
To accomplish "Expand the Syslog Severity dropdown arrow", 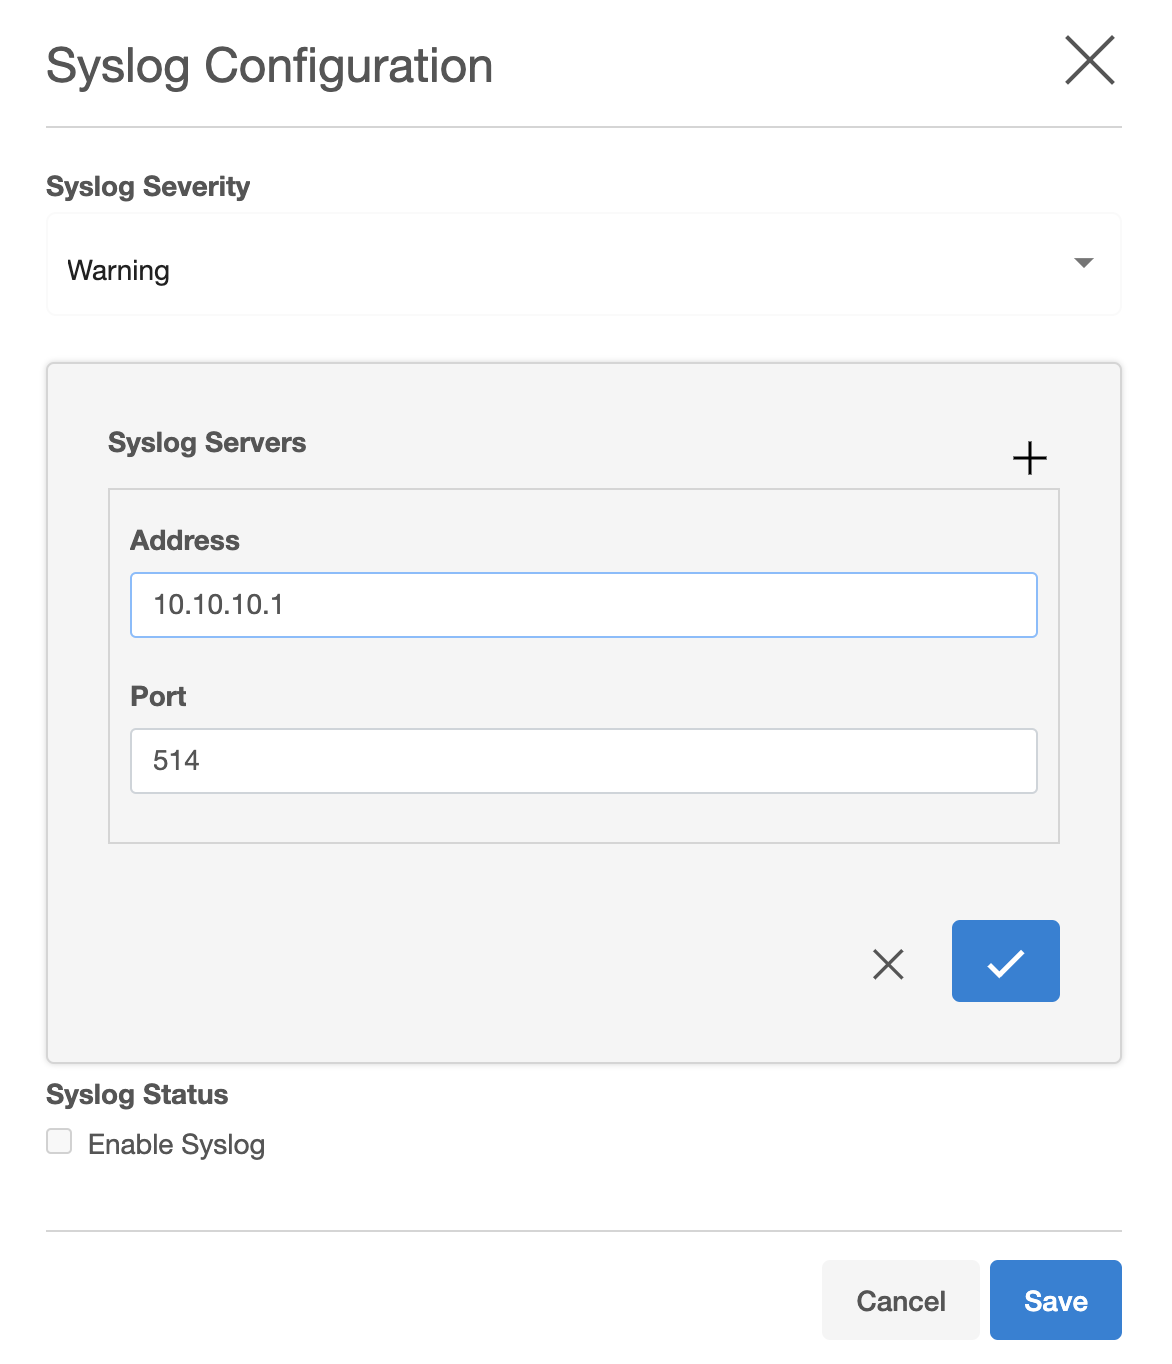I will pyautogui.click(x=1083, y=263).
